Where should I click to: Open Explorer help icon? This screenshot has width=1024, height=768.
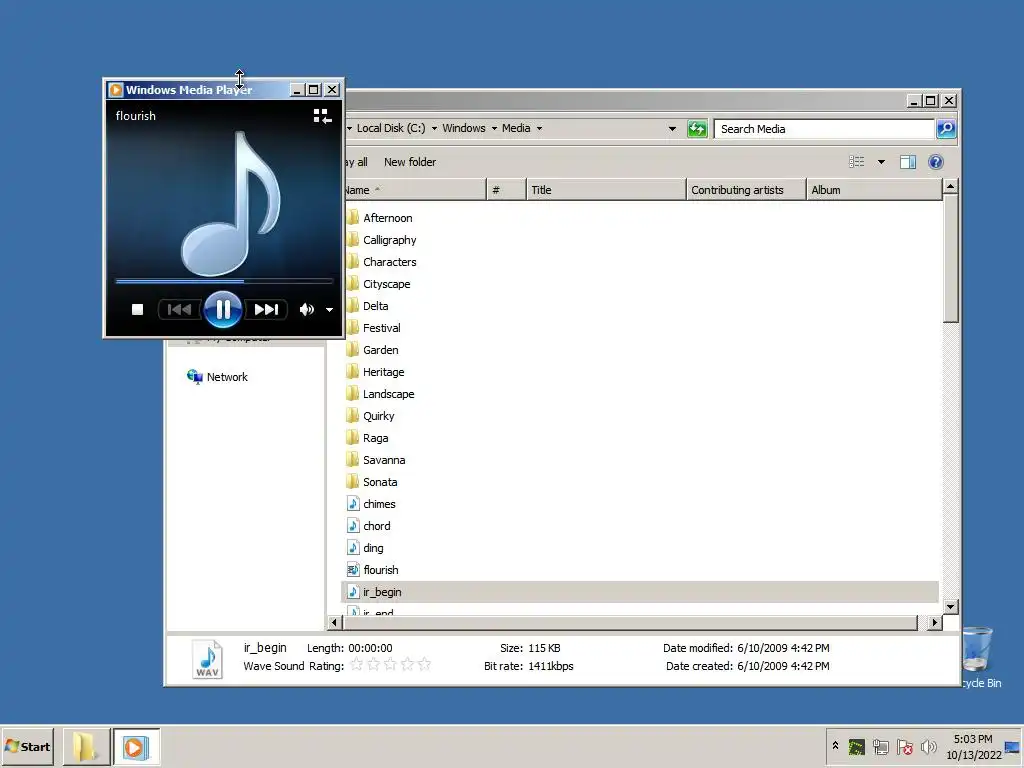point(935,162)
